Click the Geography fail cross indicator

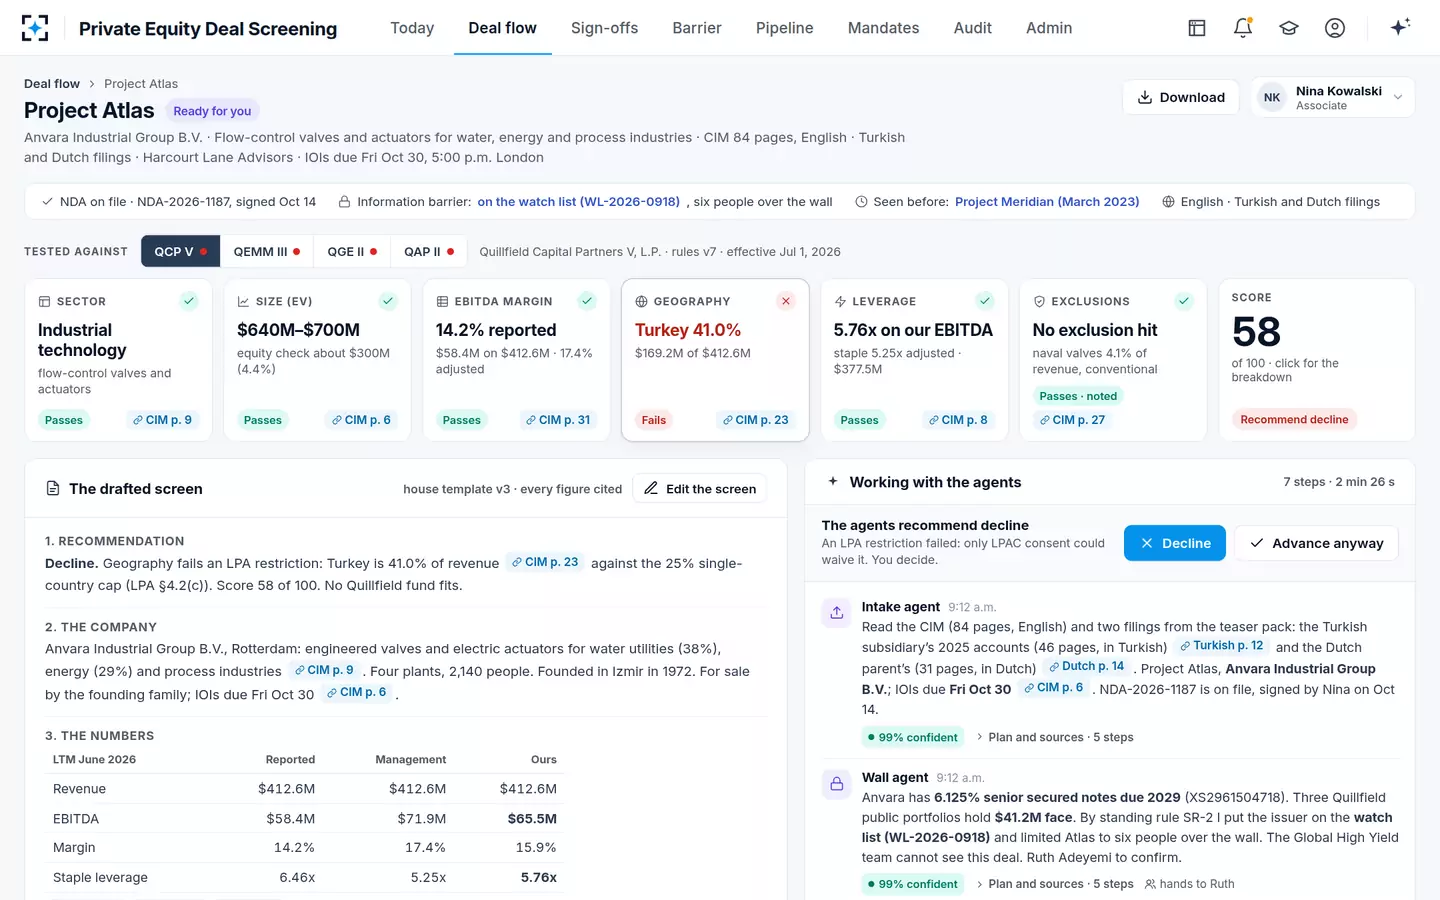coord(786,301)
